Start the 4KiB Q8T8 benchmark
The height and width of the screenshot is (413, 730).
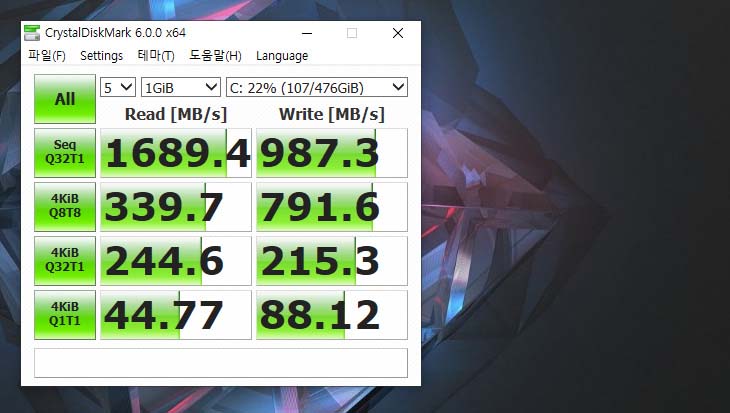point(65,207)
